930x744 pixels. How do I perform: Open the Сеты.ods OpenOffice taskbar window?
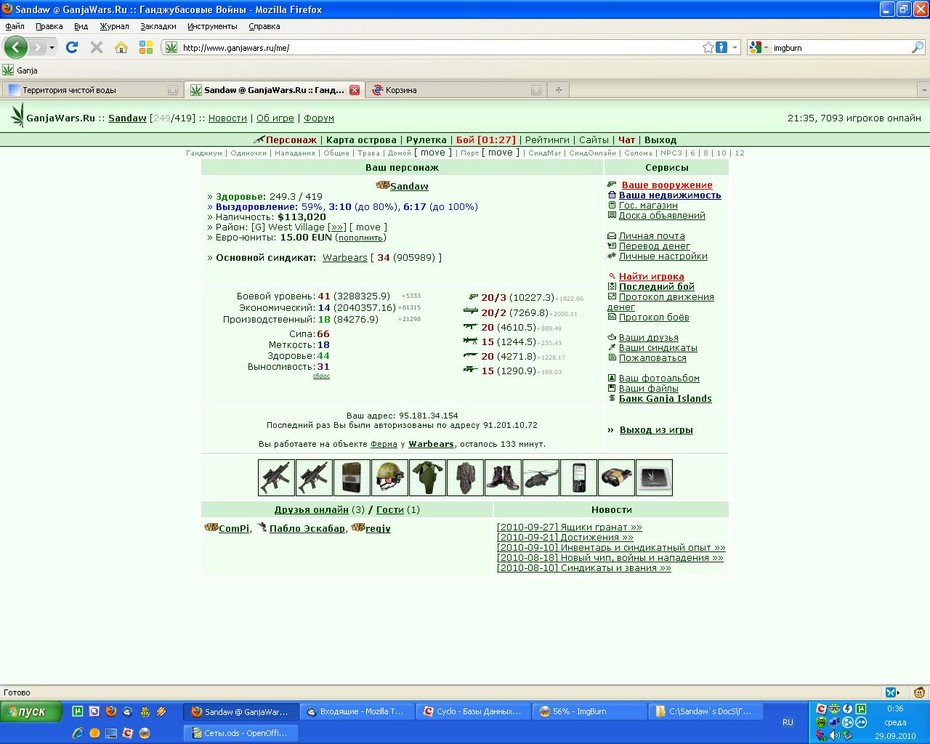tap(241, 733)
